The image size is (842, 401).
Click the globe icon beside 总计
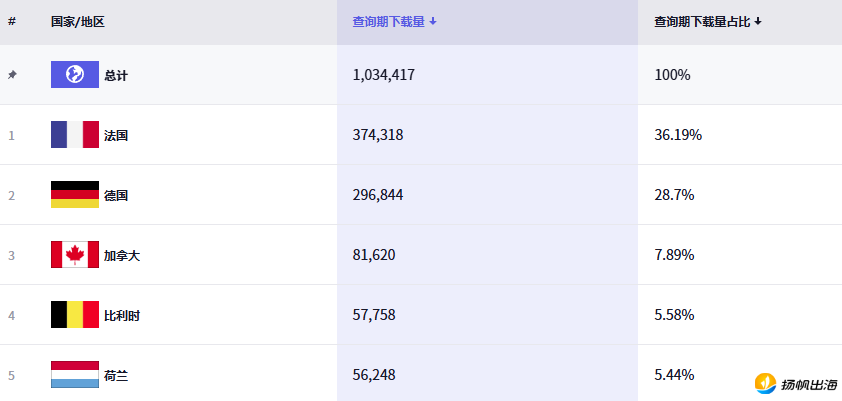(x=75, y=75)
